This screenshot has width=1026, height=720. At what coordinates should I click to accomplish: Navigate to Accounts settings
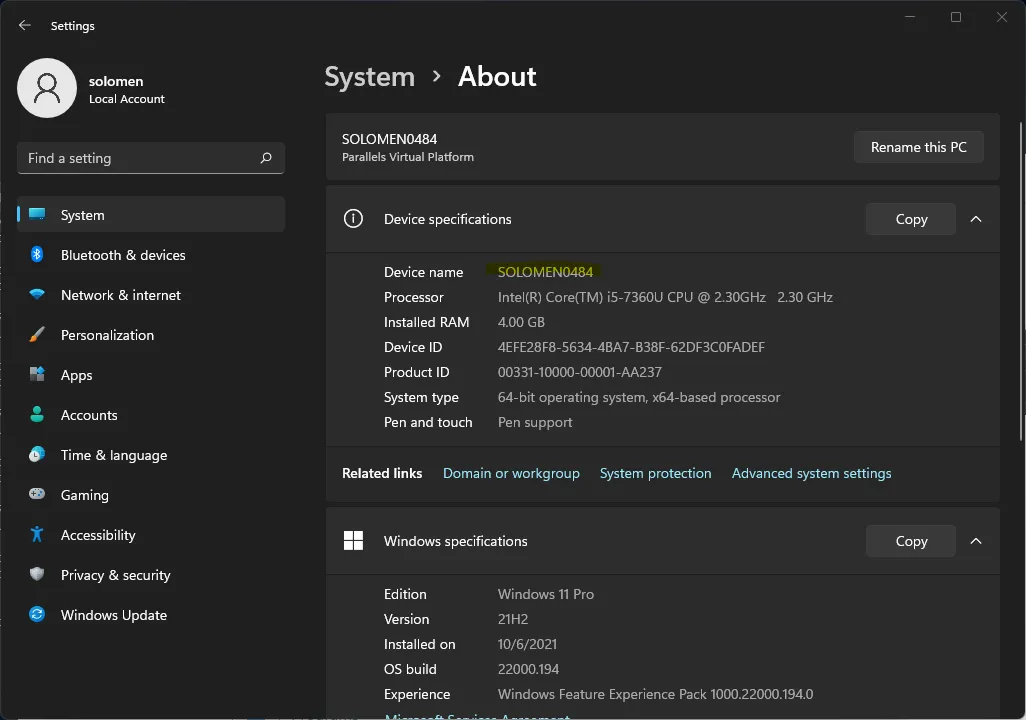coord(151,414)
